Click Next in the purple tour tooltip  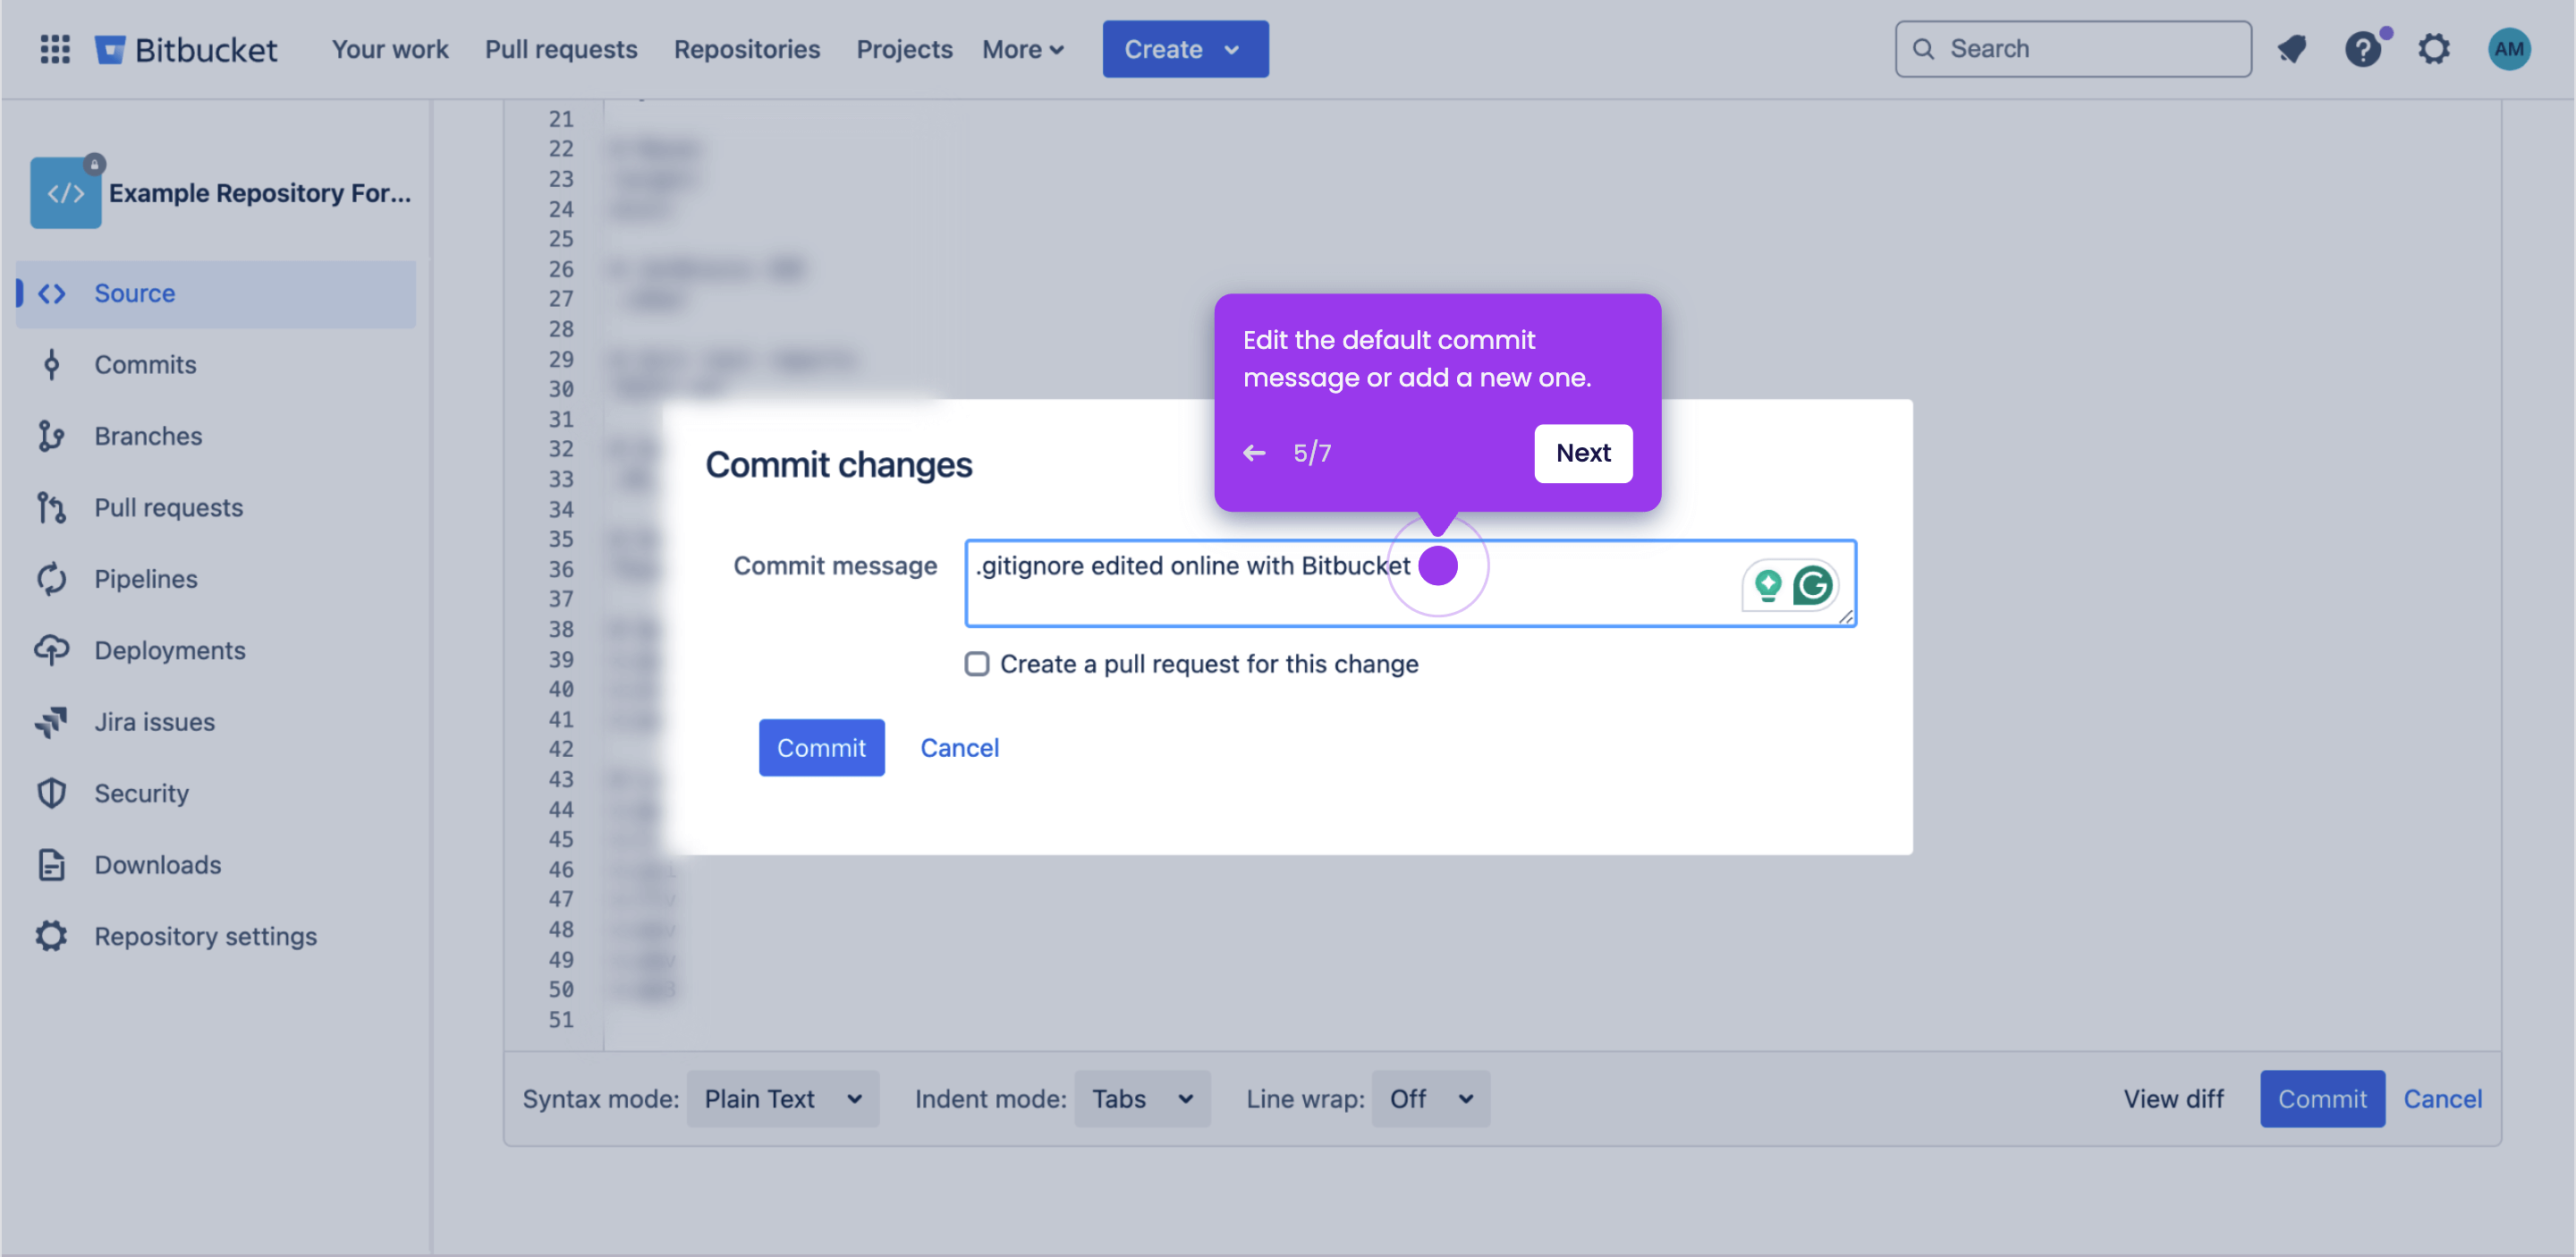point(1583,453)
